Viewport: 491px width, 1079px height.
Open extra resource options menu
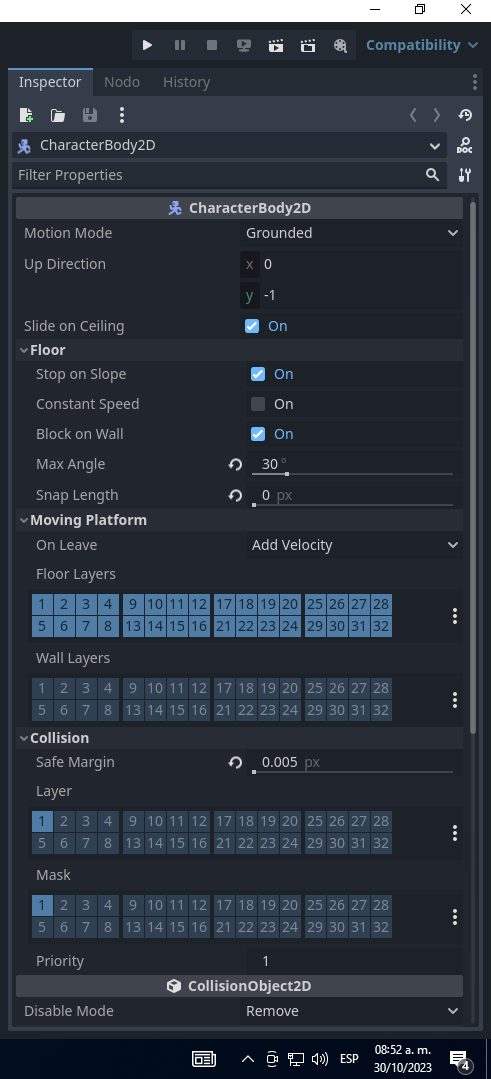pyautogui.click(x=122, y=115)
